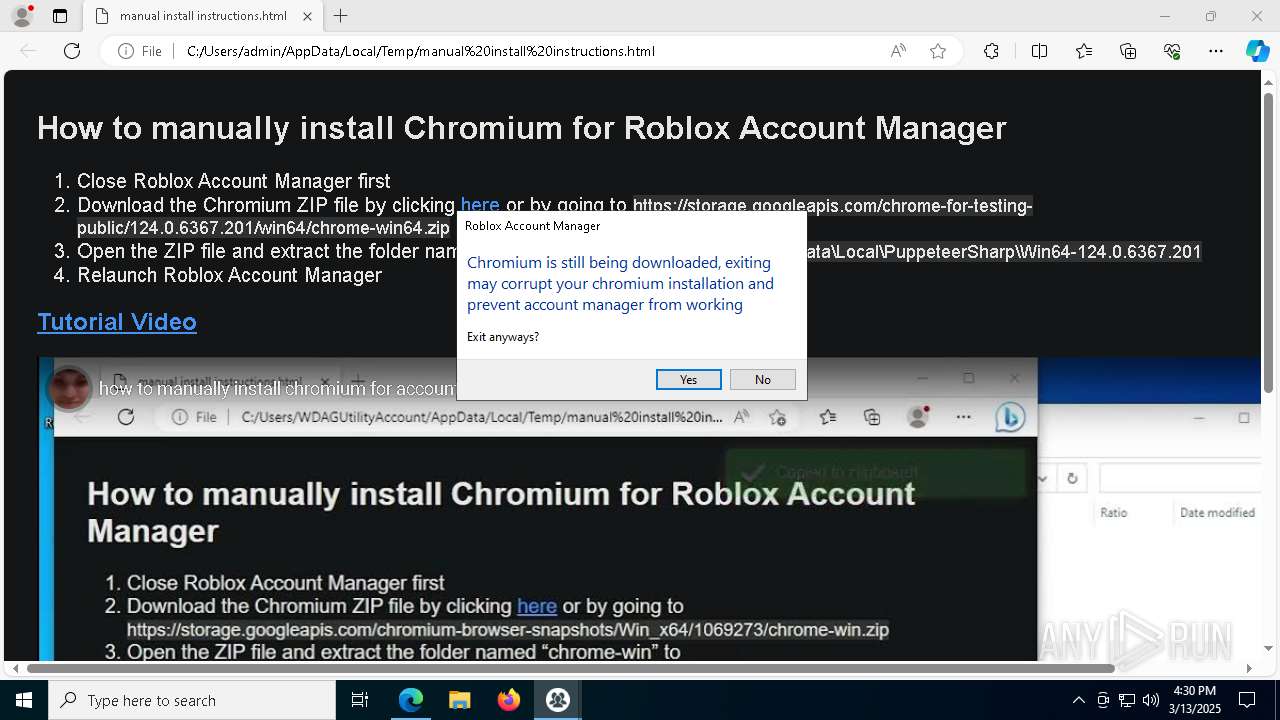Open Roblox Account Manager taskbar icon
1280x720 pixels.
[x=558, y=700]
